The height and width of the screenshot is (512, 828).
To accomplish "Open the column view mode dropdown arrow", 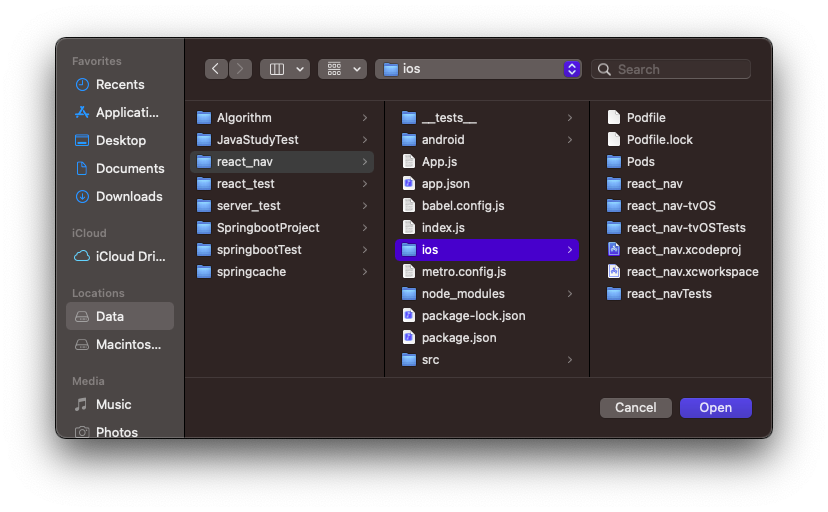I will point(300,69).
